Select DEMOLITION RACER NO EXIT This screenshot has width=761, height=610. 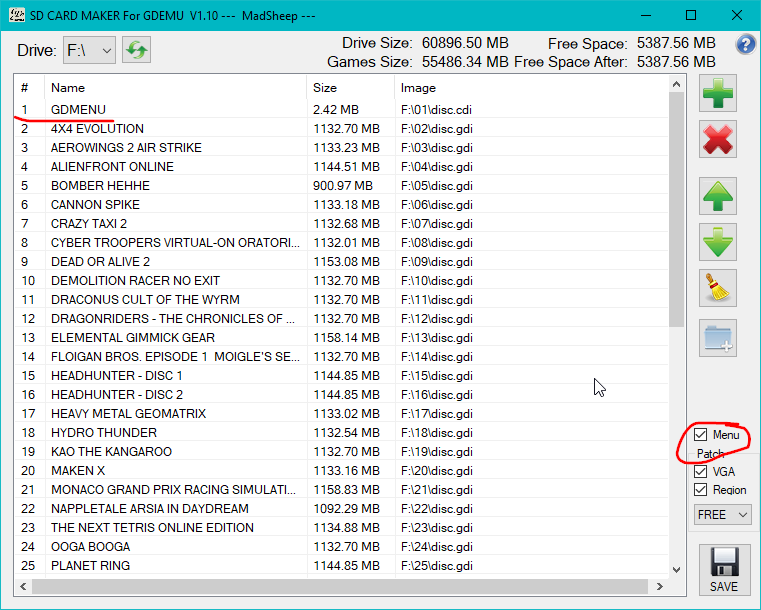click(341, 280)
